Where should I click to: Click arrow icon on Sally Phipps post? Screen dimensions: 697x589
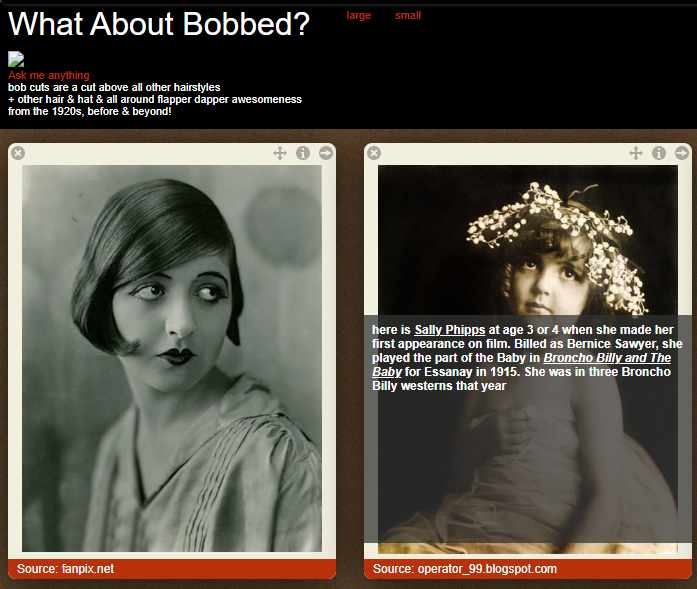(682, 153)
